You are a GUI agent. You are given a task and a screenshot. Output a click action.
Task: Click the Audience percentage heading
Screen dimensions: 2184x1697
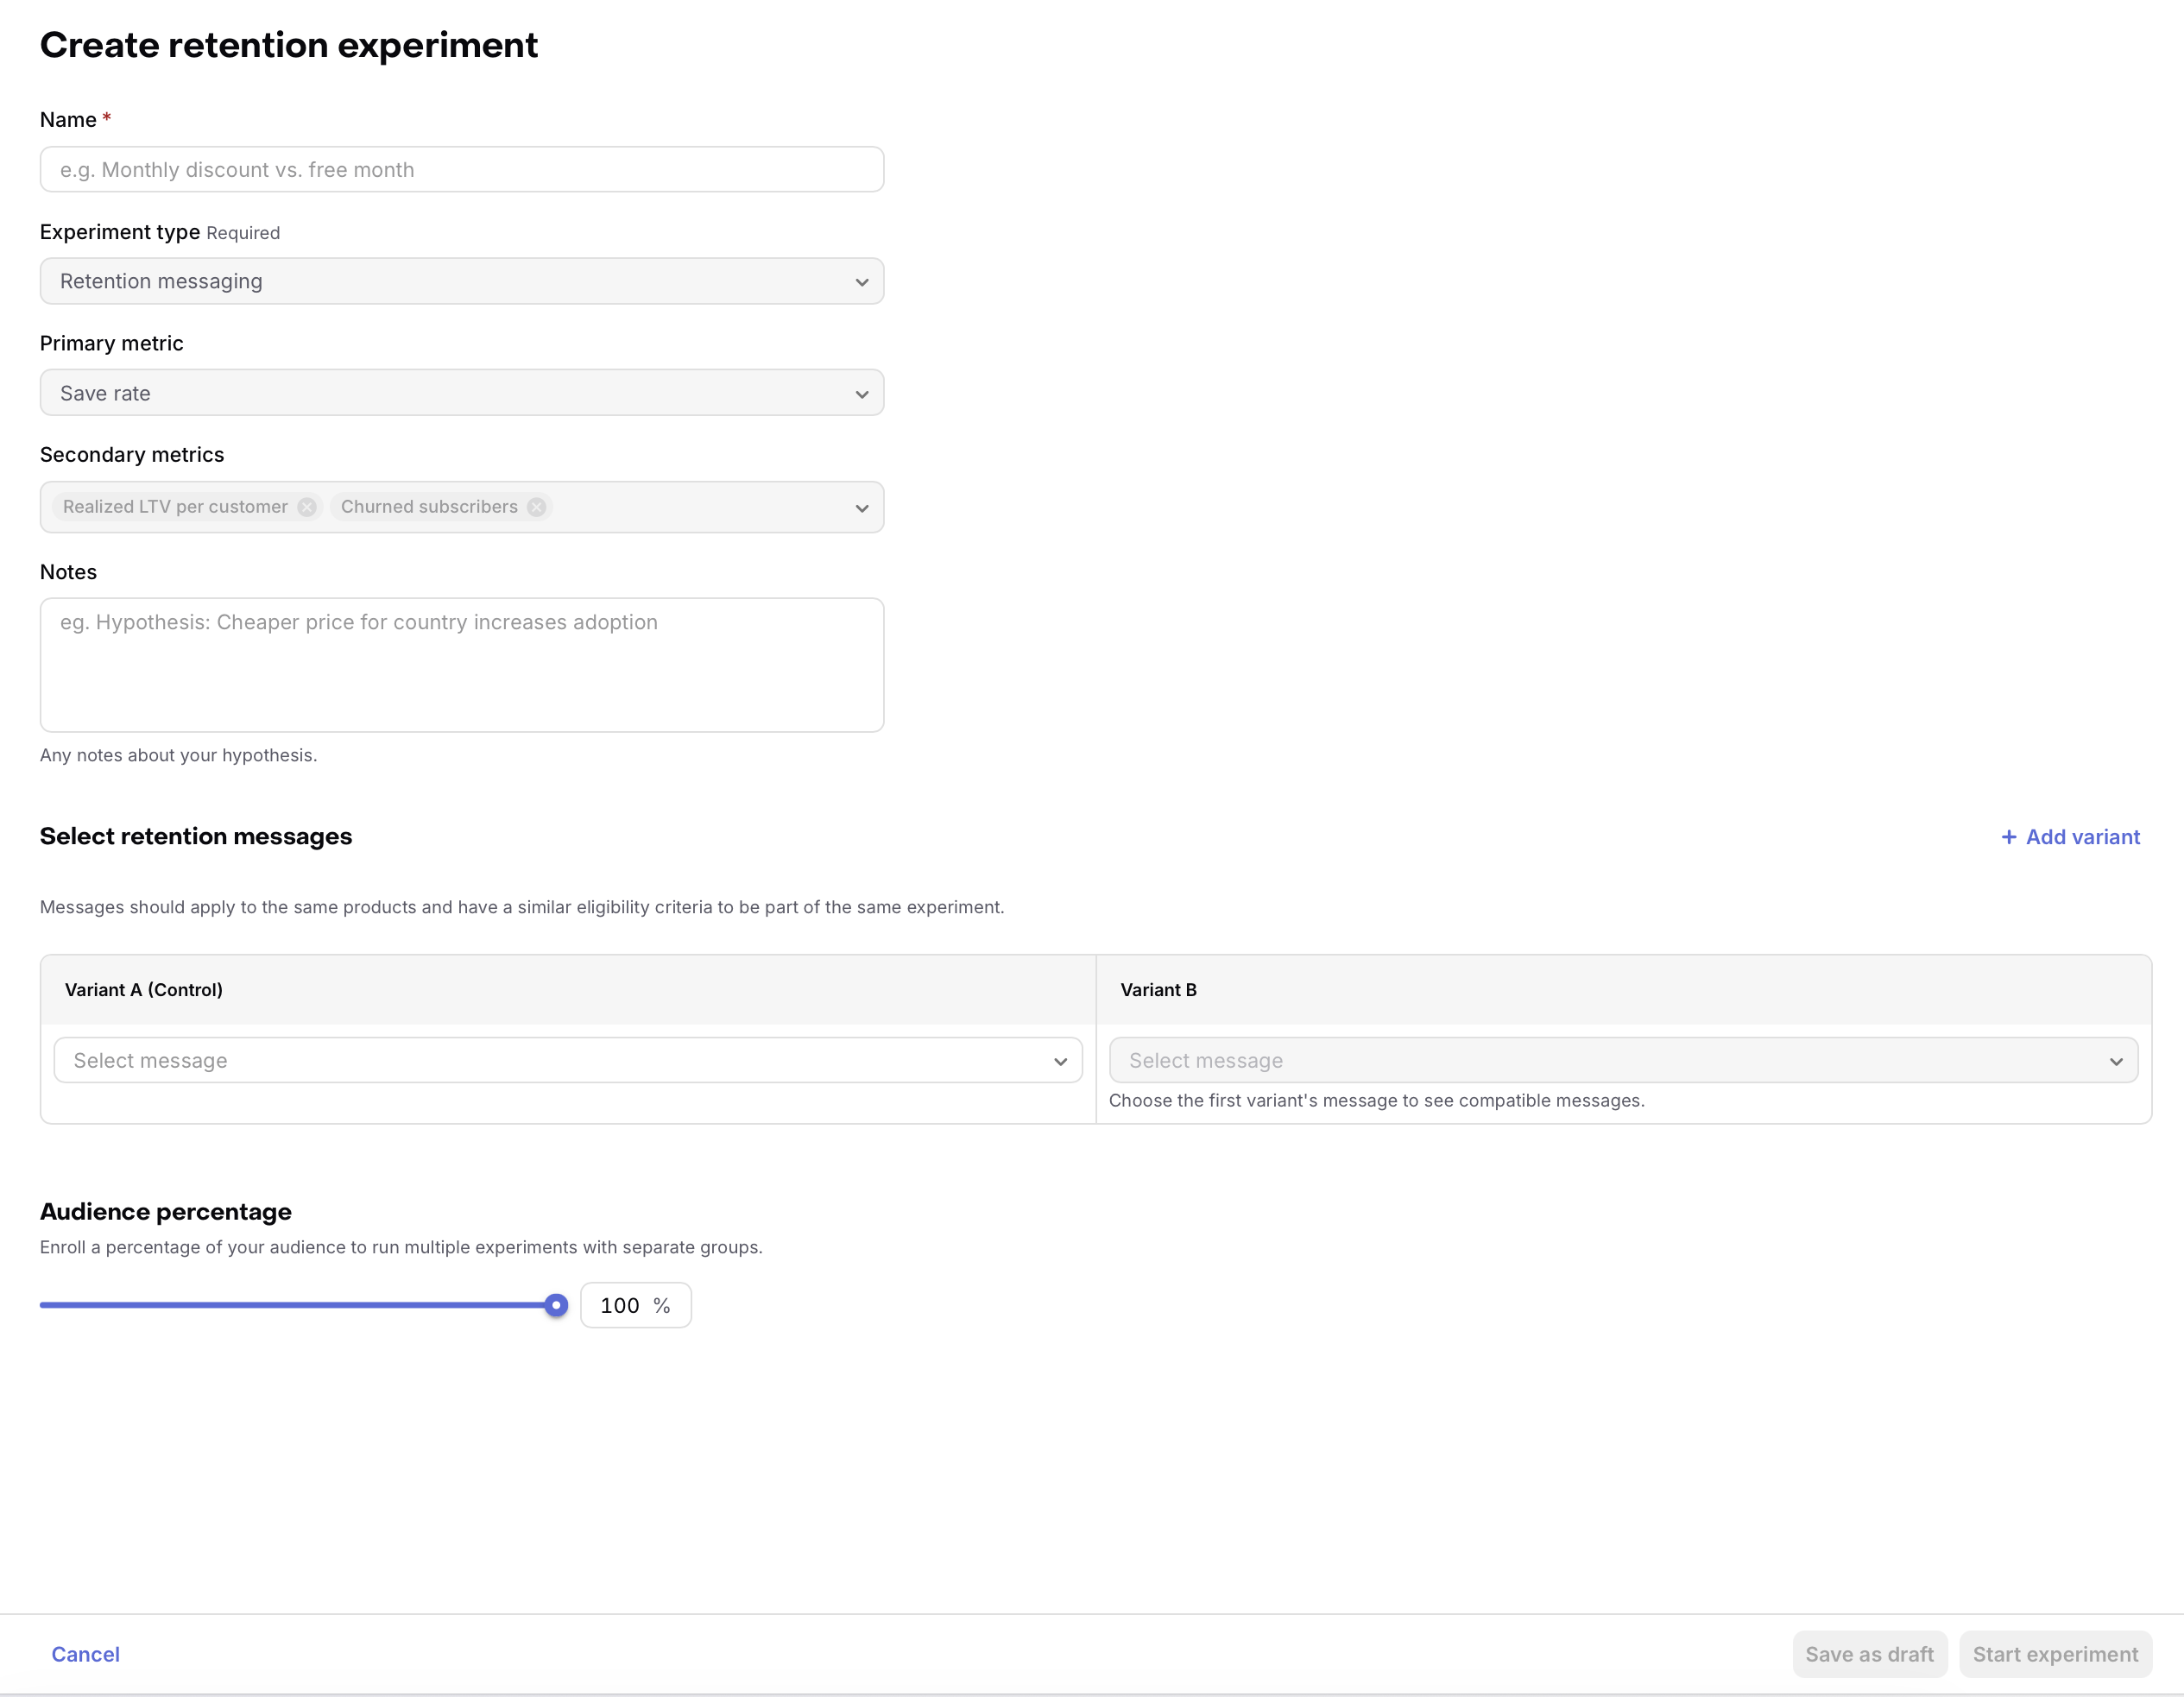pyautogui.click(x=166, y=1212)
